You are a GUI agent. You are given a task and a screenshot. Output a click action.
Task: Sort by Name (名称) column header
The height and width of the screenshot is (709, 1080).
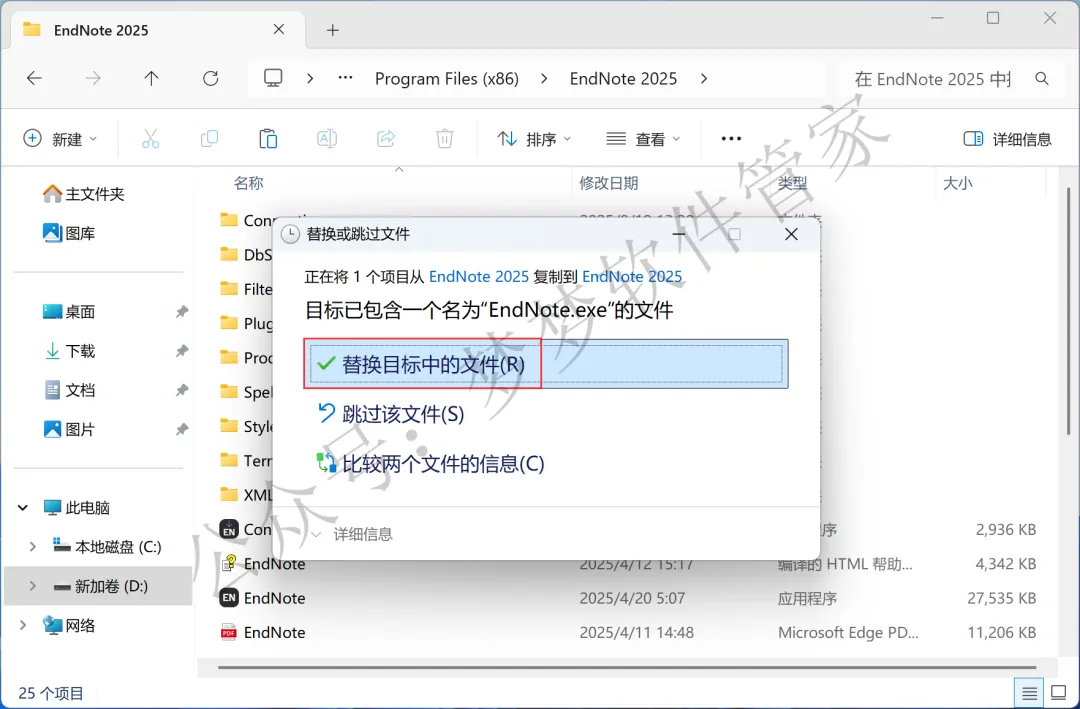[x=249, y=183]
